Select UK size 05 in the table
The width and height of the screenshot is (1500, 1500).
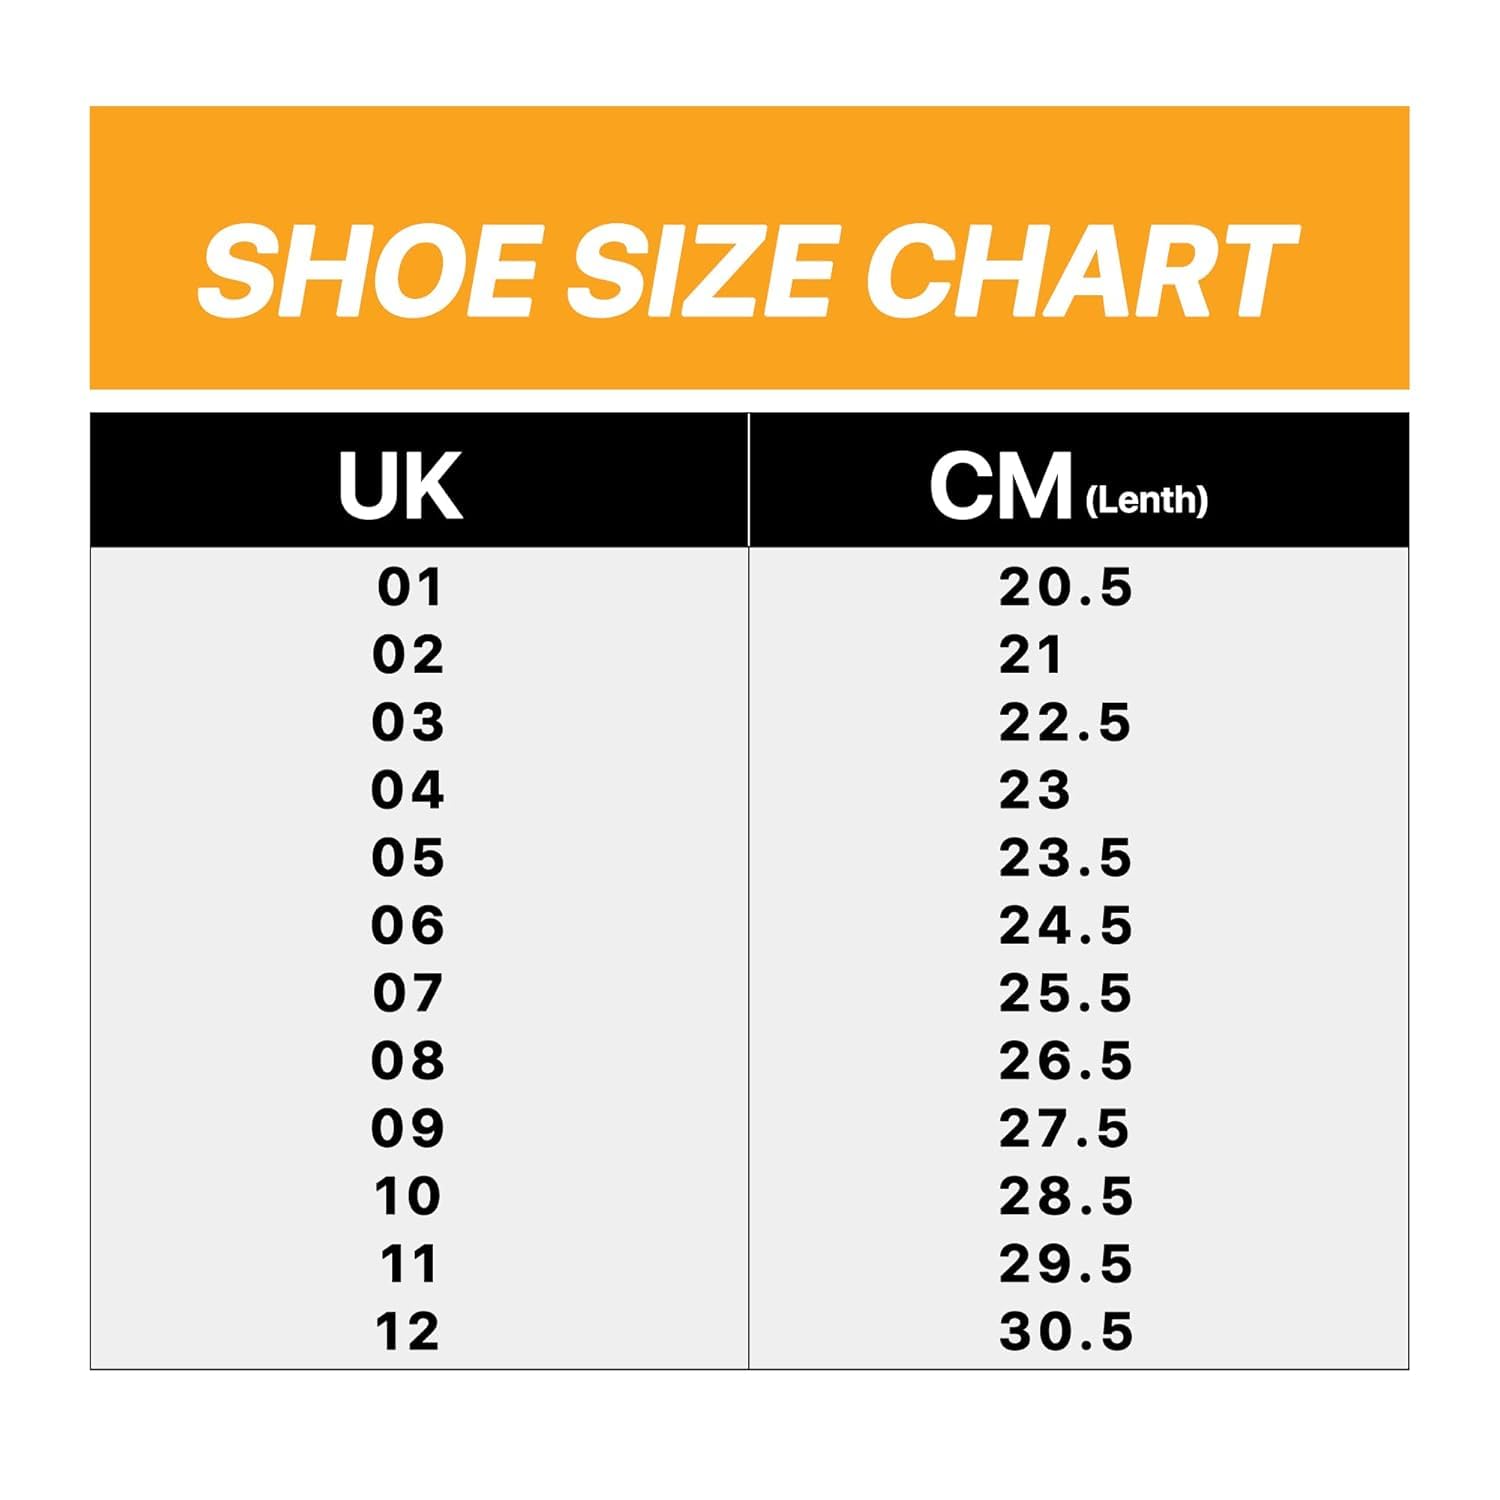pos(408,858)
